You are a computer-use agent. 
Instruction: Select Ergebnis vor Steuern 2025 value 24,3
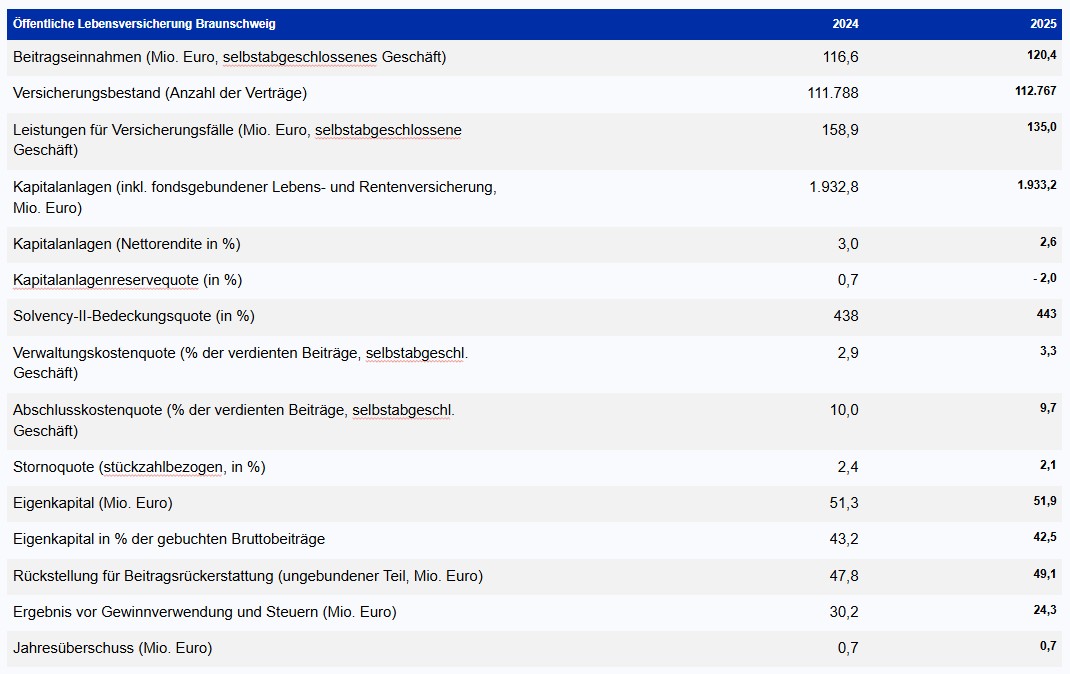tap(1045, 610)
